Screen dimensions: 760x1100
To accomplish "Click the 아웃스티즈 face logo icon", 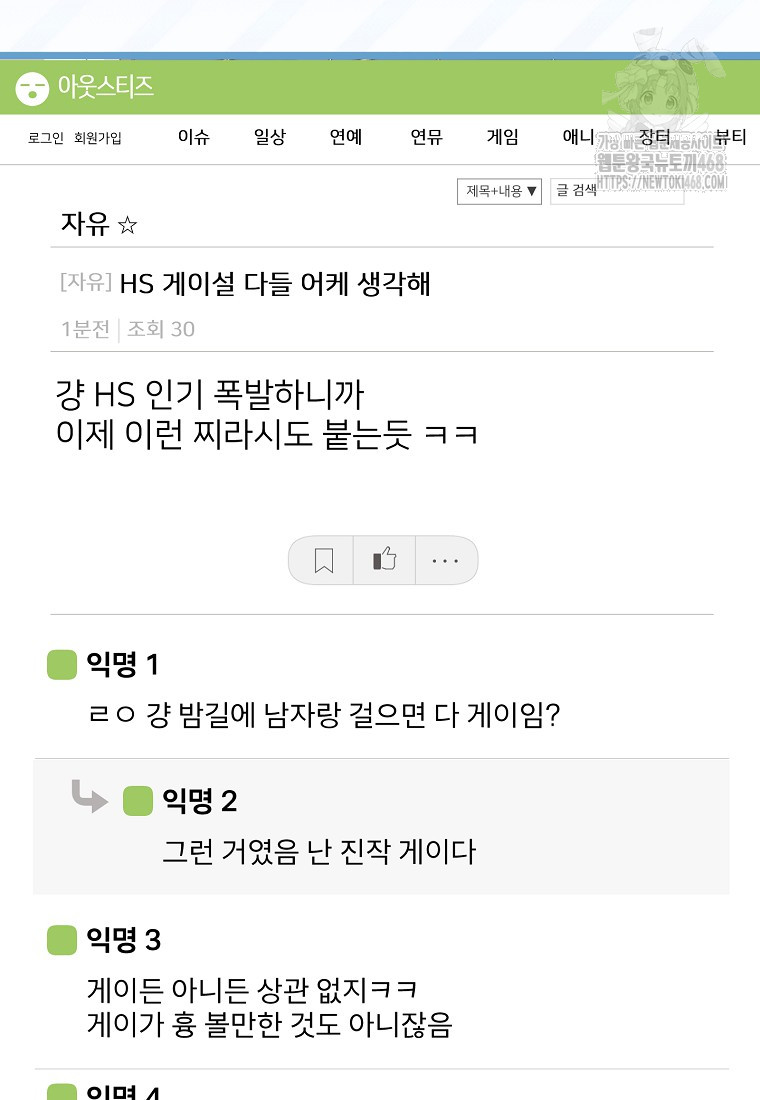I will coord(32,88).
